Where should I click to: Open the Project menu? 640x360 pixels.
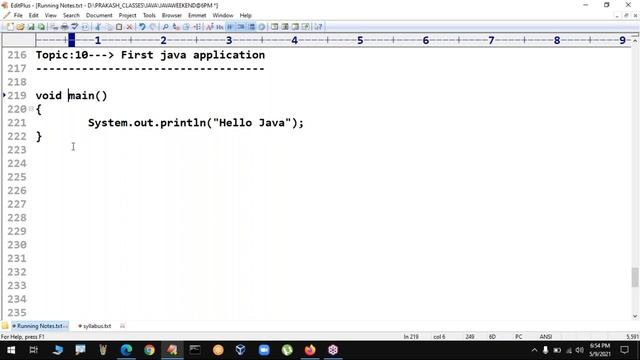pyautogui.click(x=127, y=15)
